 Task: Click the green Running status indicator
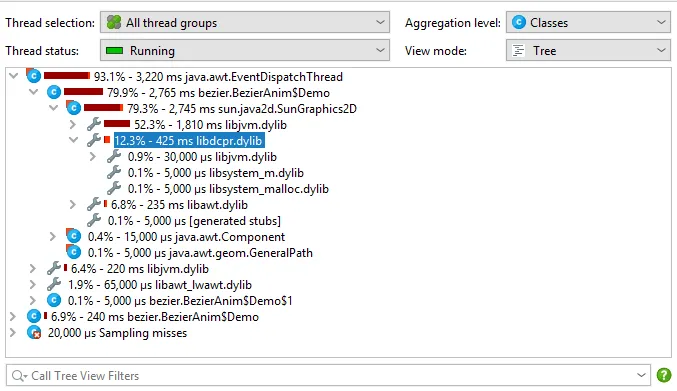[x=114, y=50]
